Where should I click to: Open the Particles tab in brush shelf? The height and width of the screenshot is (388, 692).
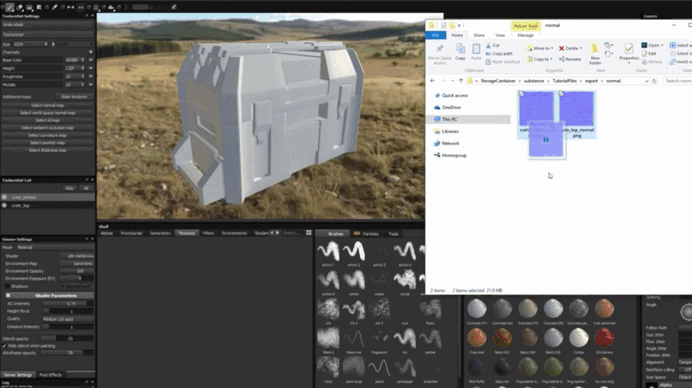pos(366,234)
